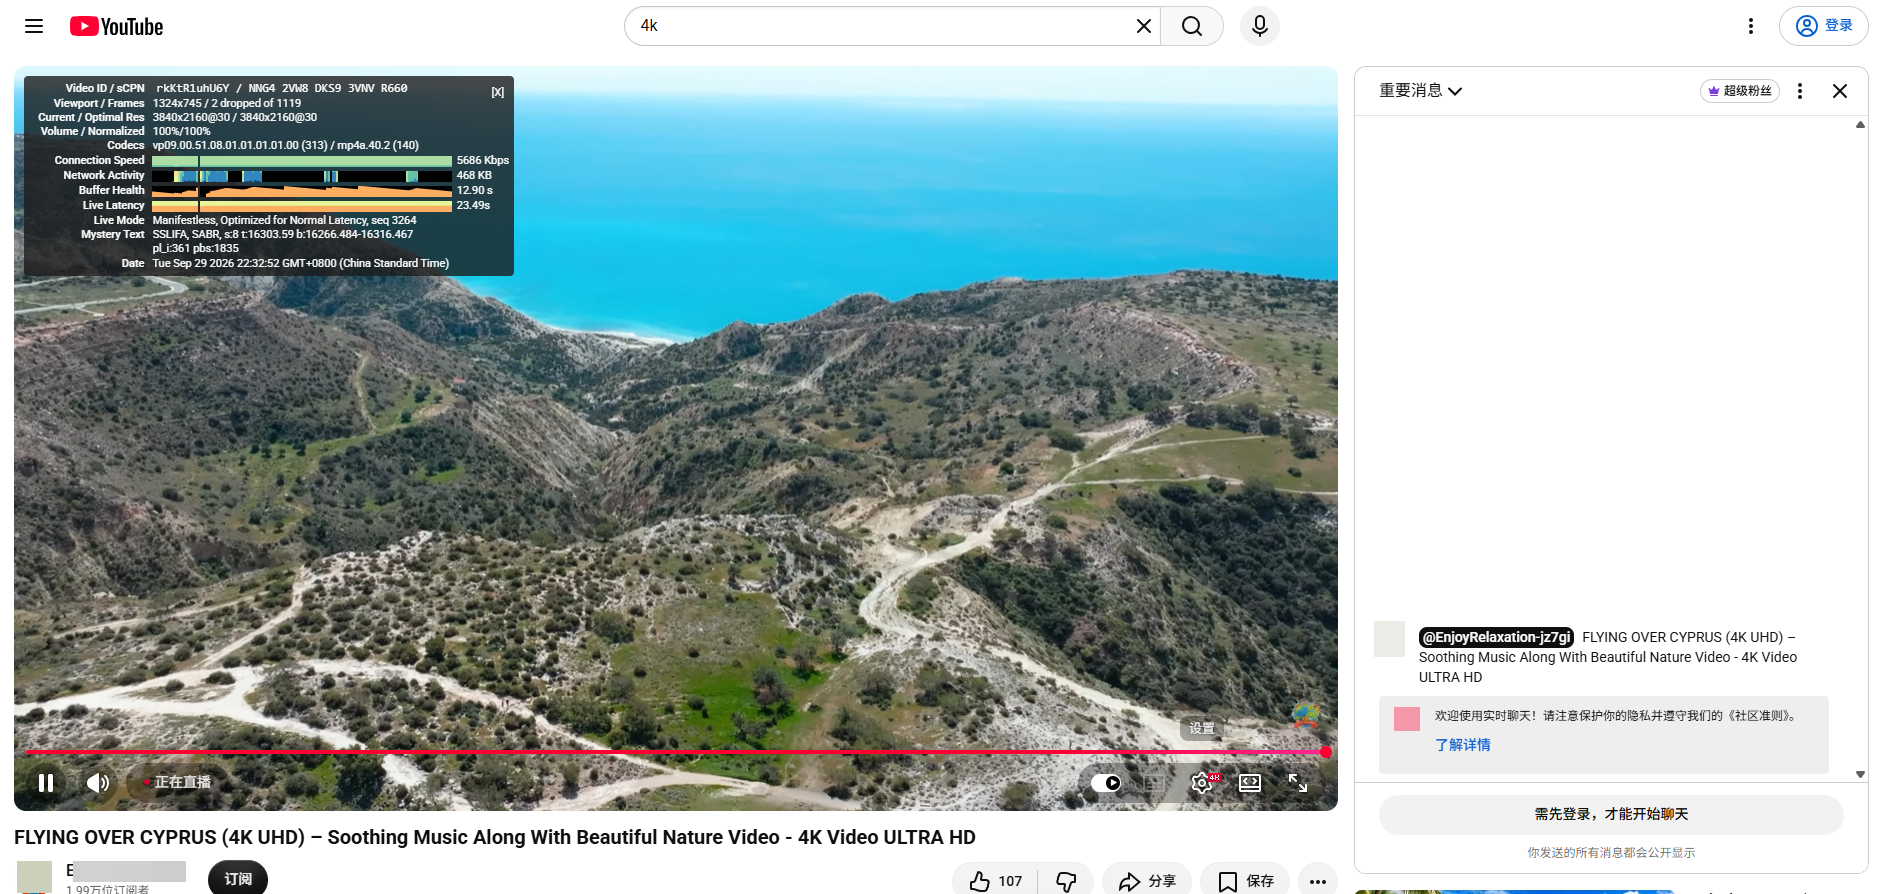The image size is (1887, 894).
Task: Subscribe with the 订阅 button
Action: [x=238, y=878]
